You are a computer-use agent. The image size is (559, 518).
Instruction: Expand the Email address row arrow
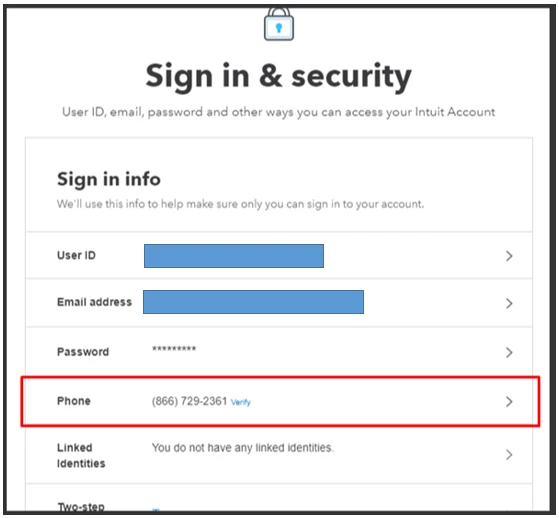tap(509, 303)
